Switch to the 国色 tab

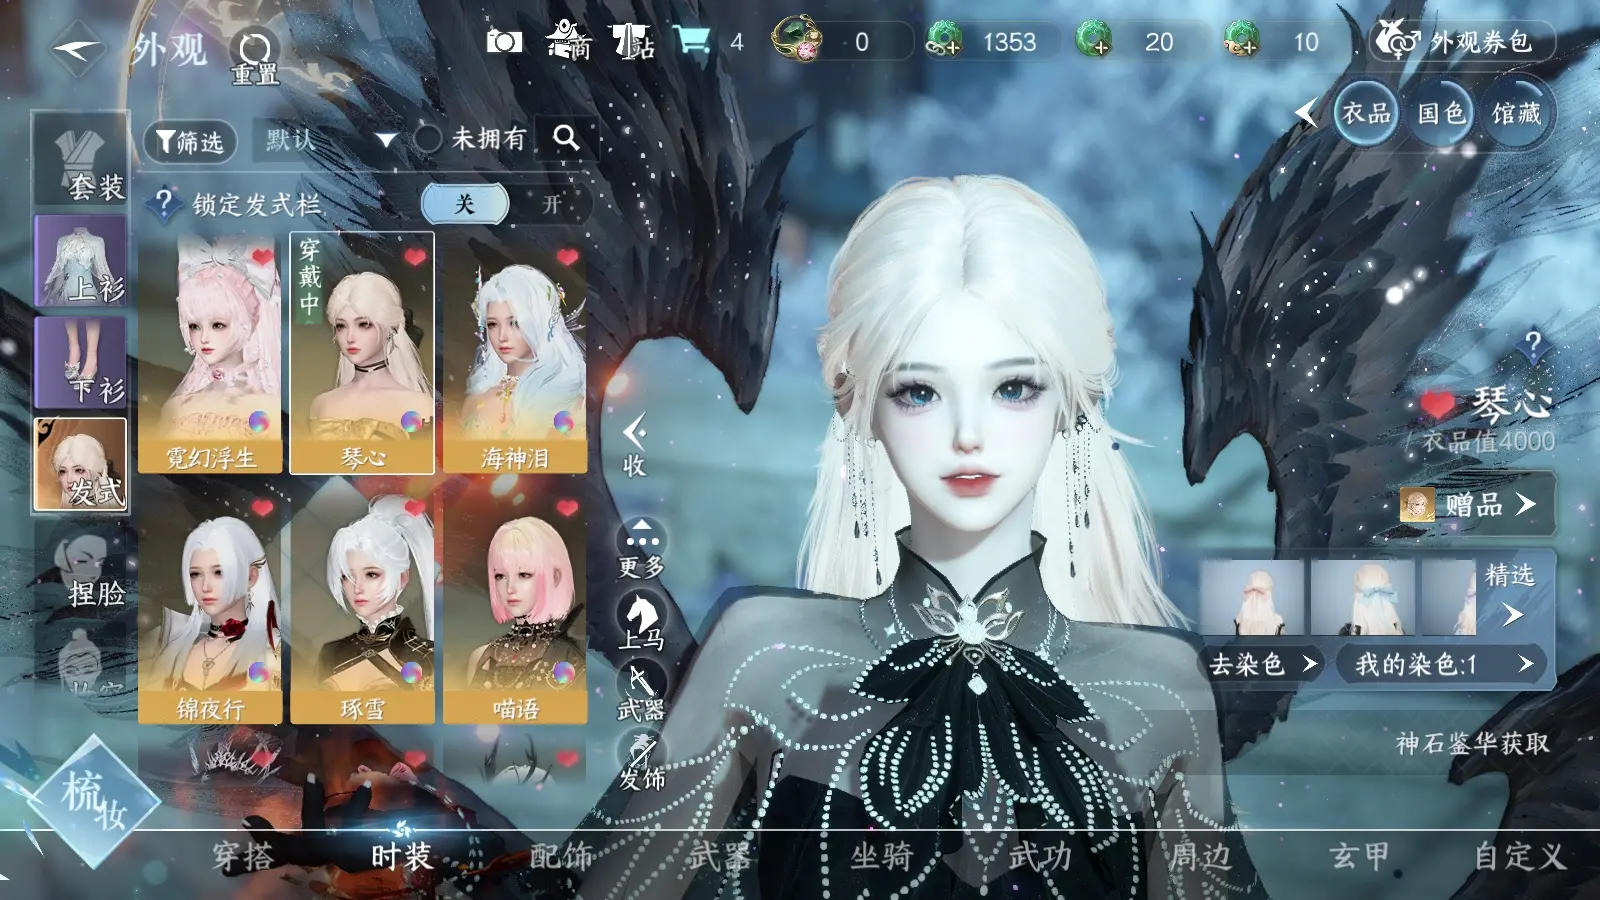click(x=1441, y=113)
